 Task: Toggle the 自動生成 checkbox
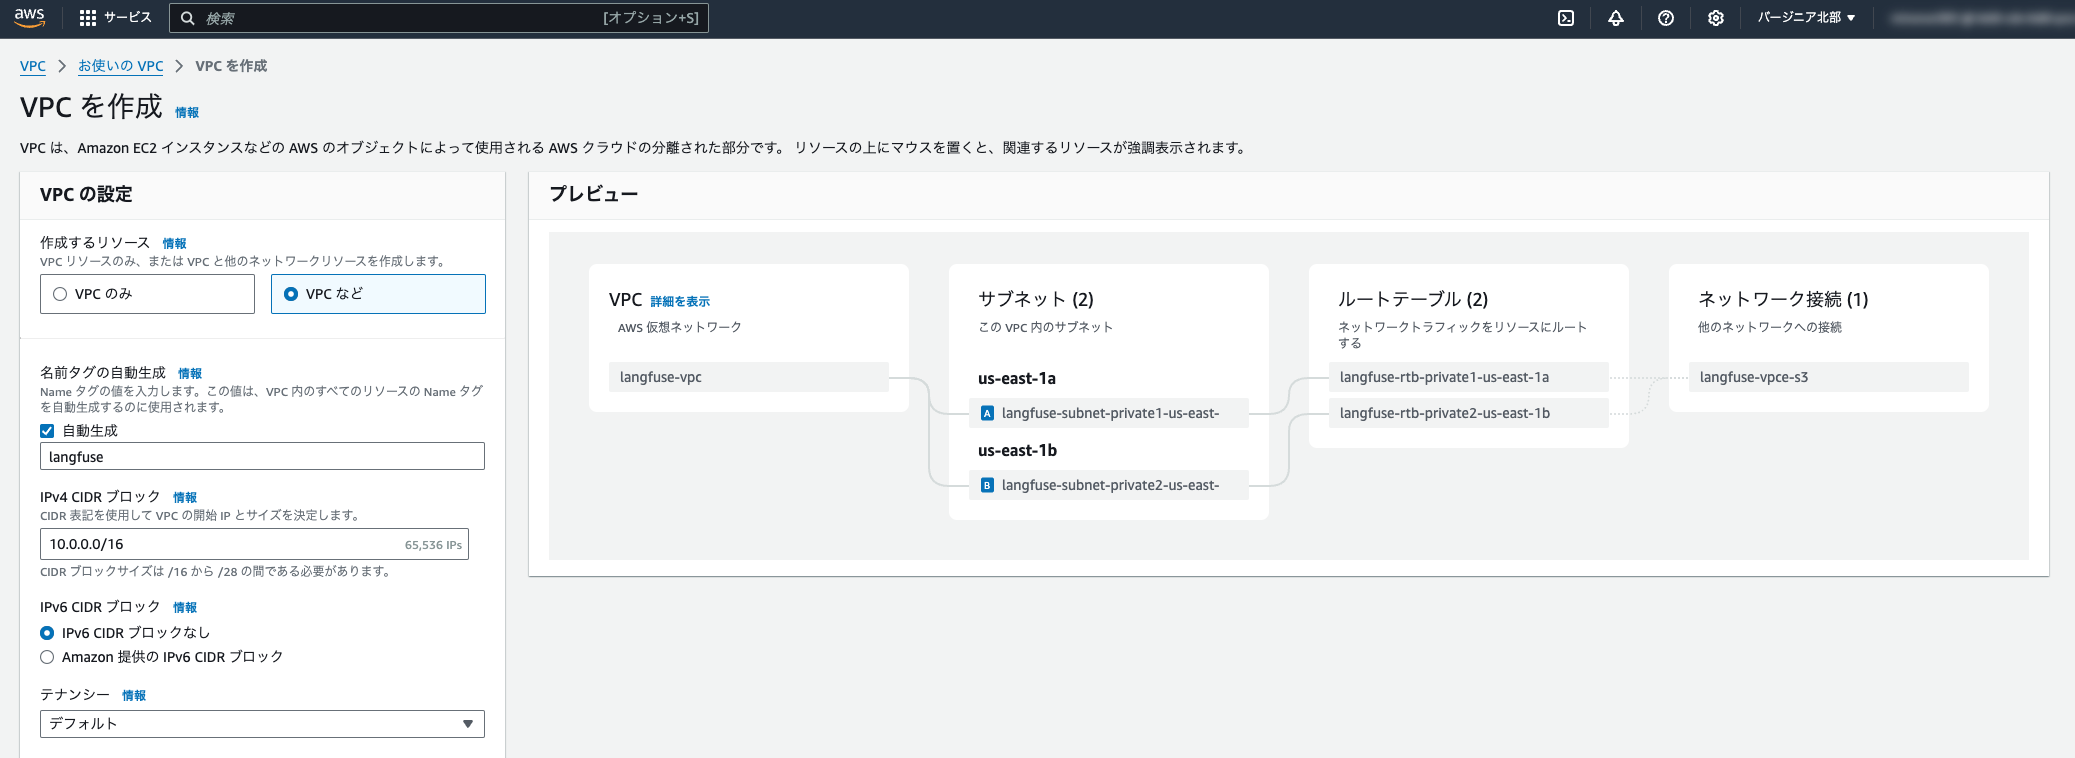(x=47, y=431)
